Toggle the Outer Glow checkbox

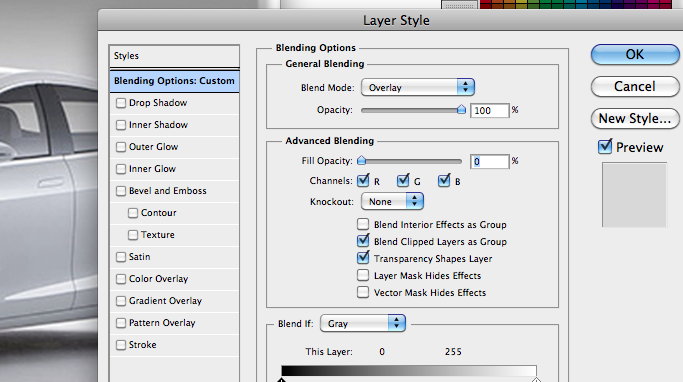(121, 147)
